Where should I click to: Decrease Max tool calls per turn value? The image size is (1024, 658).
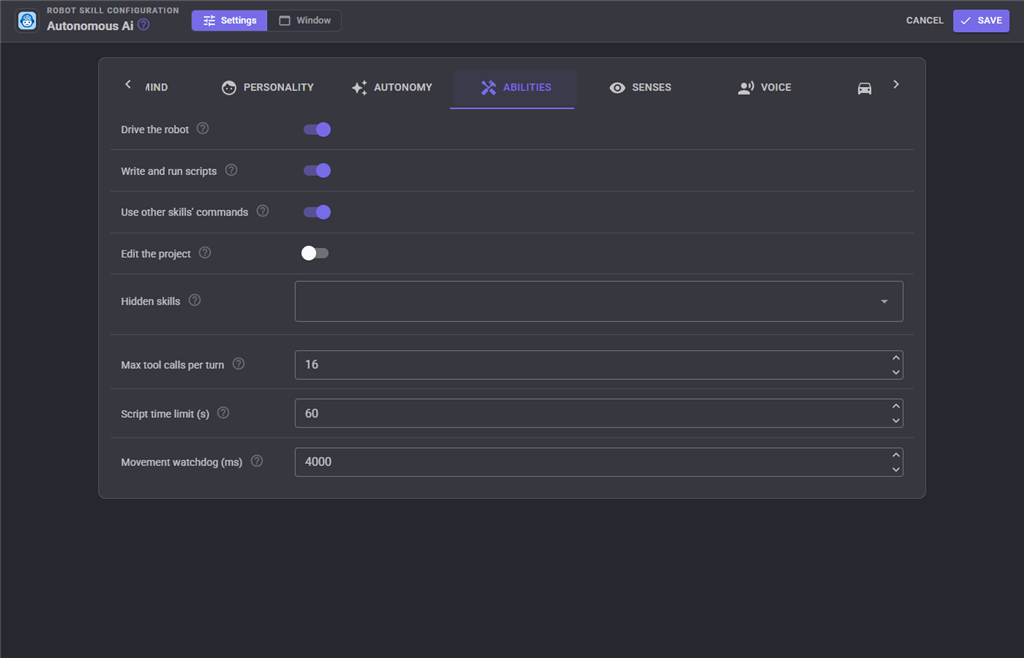coord(896,372)
